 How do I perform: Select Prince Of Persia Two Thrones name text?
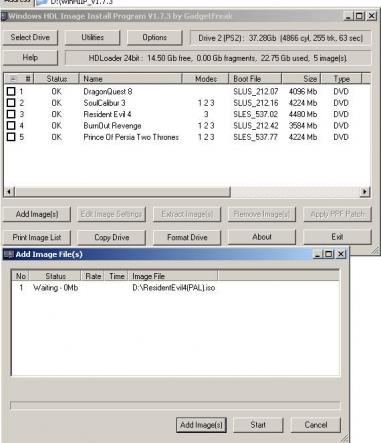click(131, 137)
